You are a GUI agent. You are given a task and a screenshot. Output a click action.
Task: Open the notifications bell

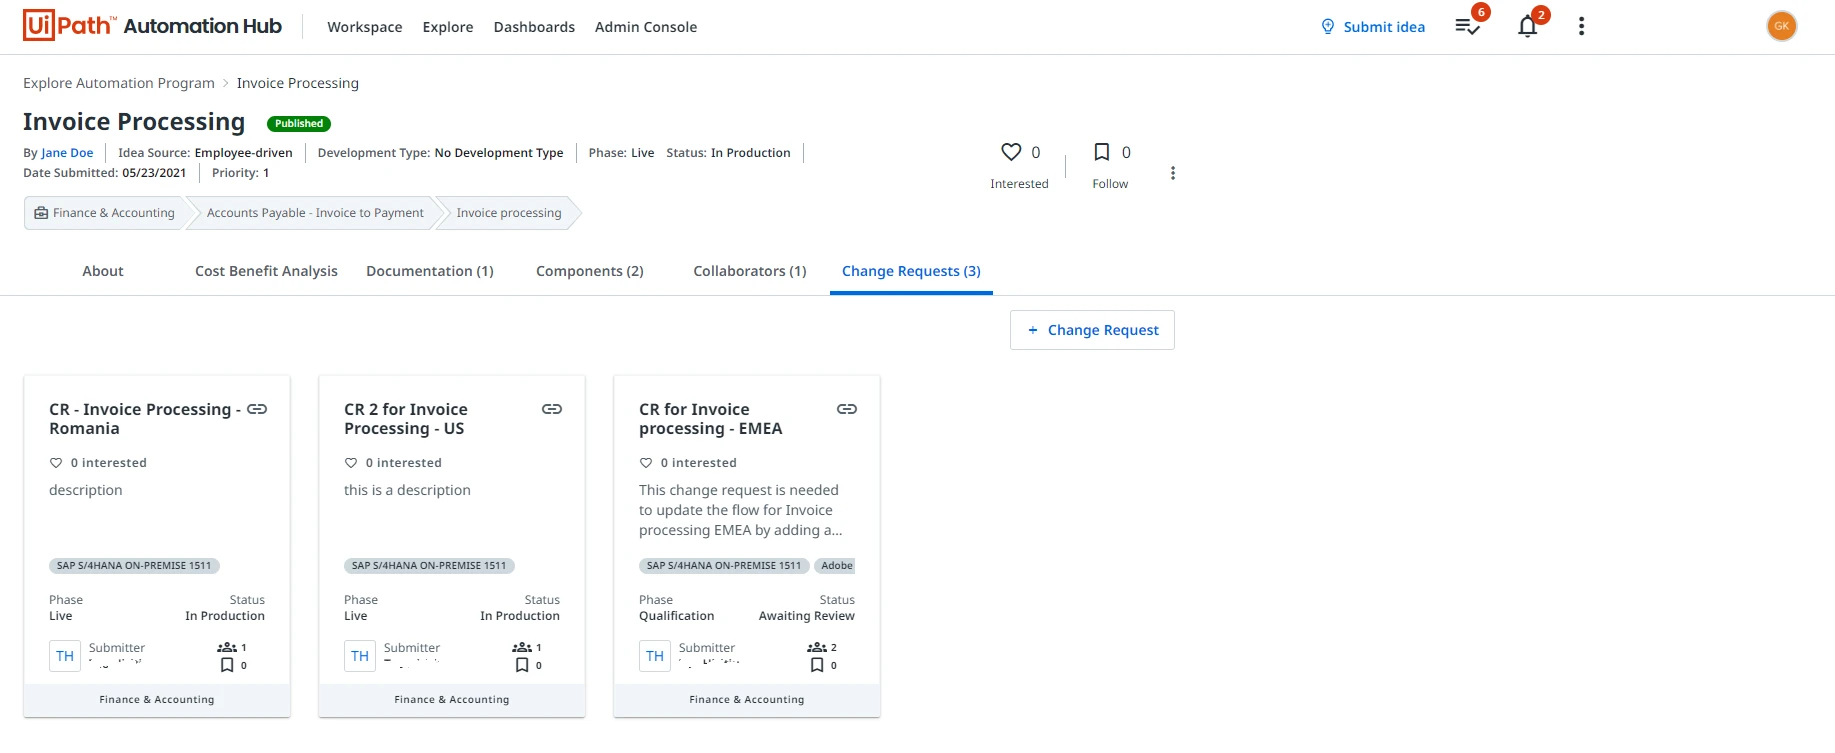1527,27
